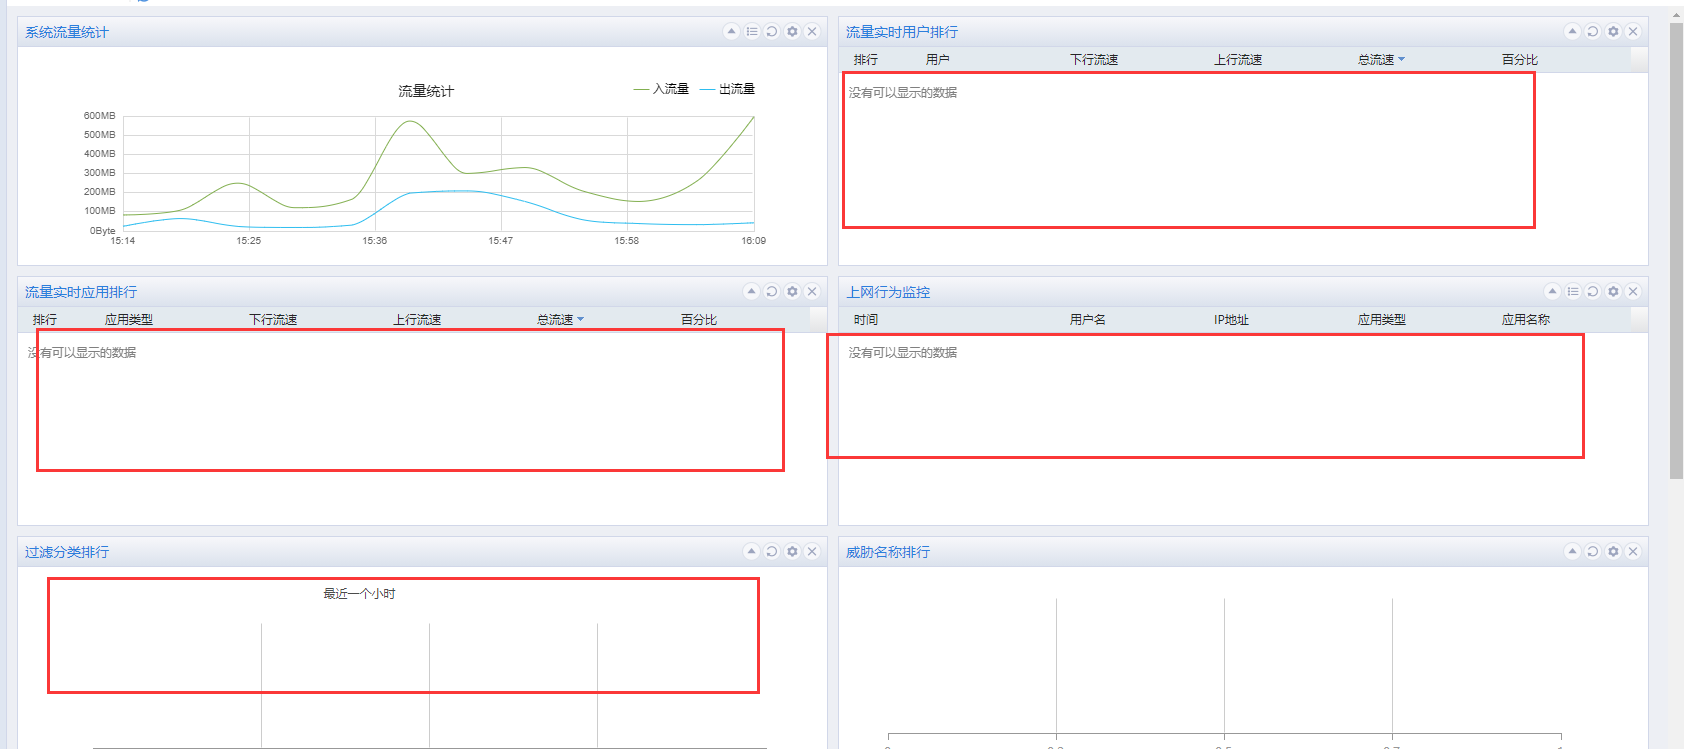Sort by 总流速 in 流量实时应用排行 table

560,320
